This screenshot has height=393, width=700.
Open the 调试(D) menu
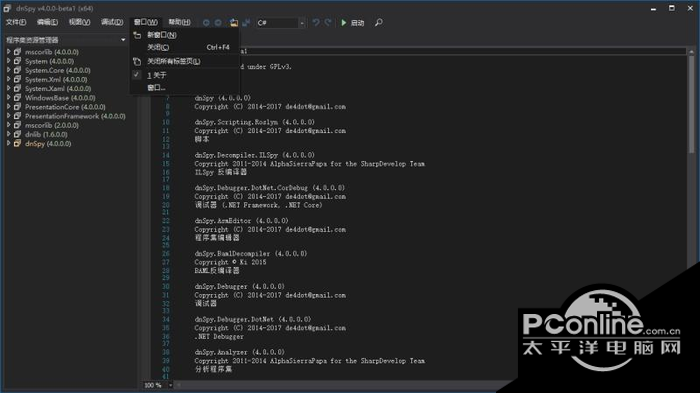pos(112,22)
